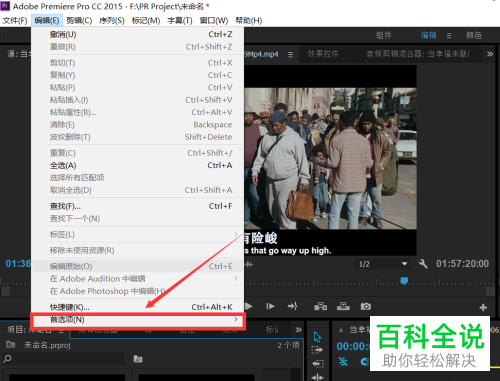Open the 标记(M) menu

[x=146, y=21]
